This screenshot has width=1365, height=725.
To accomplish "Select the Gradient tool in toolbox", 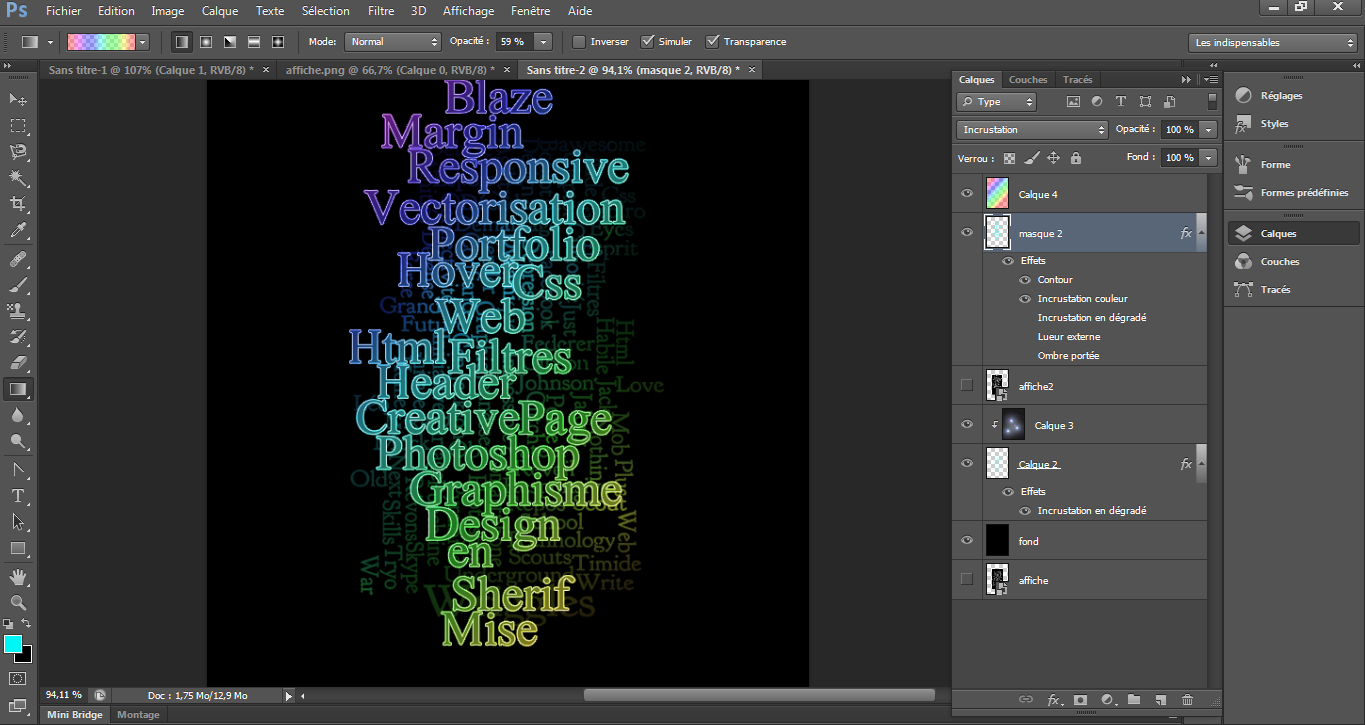I will (18, 389).
